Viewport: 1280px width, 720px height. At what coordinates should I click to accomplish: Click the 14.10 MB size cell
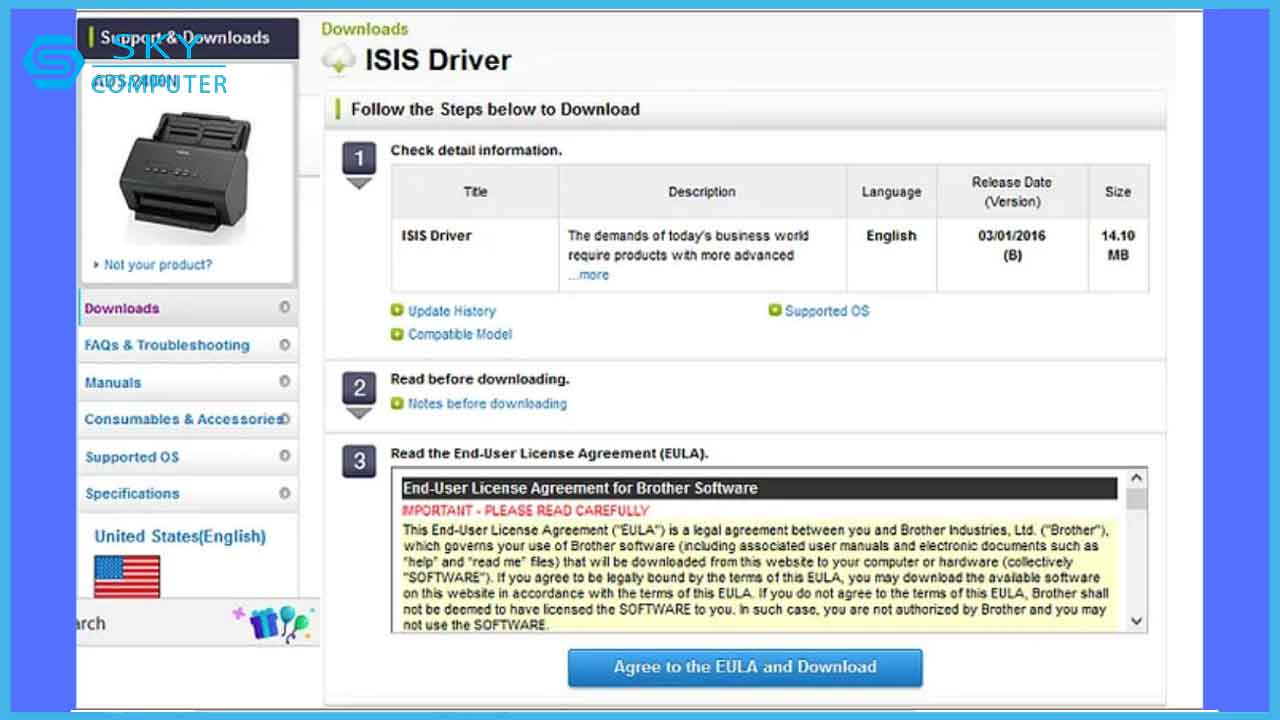(1118, 255)
